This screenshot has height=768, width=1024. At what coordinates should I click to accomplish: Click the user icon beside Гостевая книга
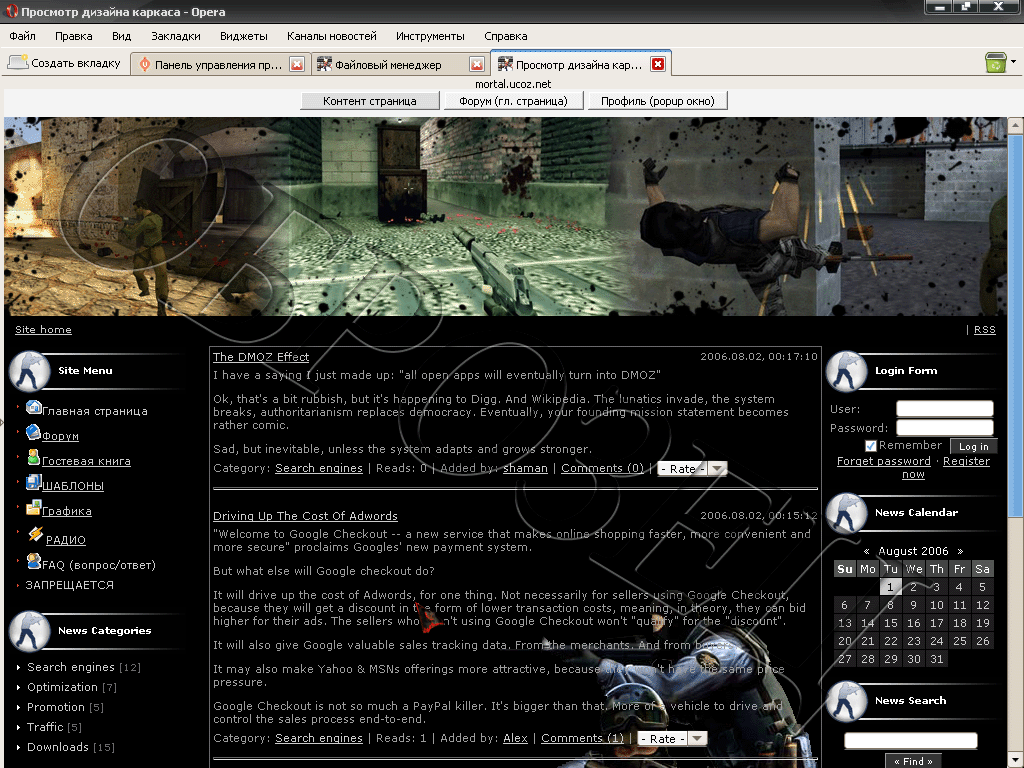pos(33,457)
